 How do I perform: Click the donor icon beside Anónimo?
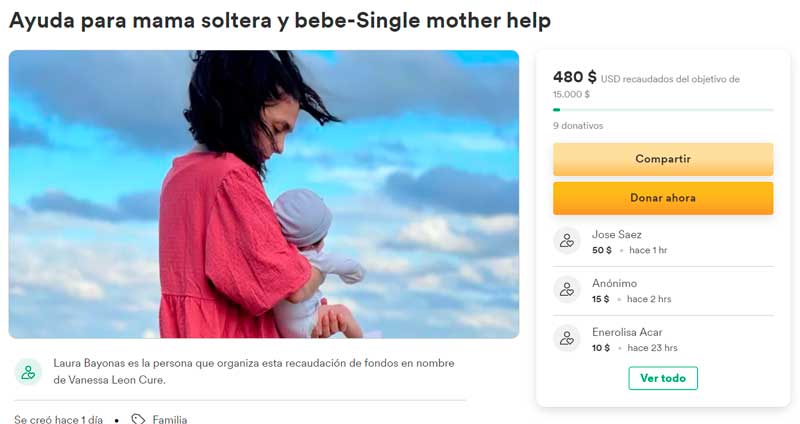click(567, 289)
